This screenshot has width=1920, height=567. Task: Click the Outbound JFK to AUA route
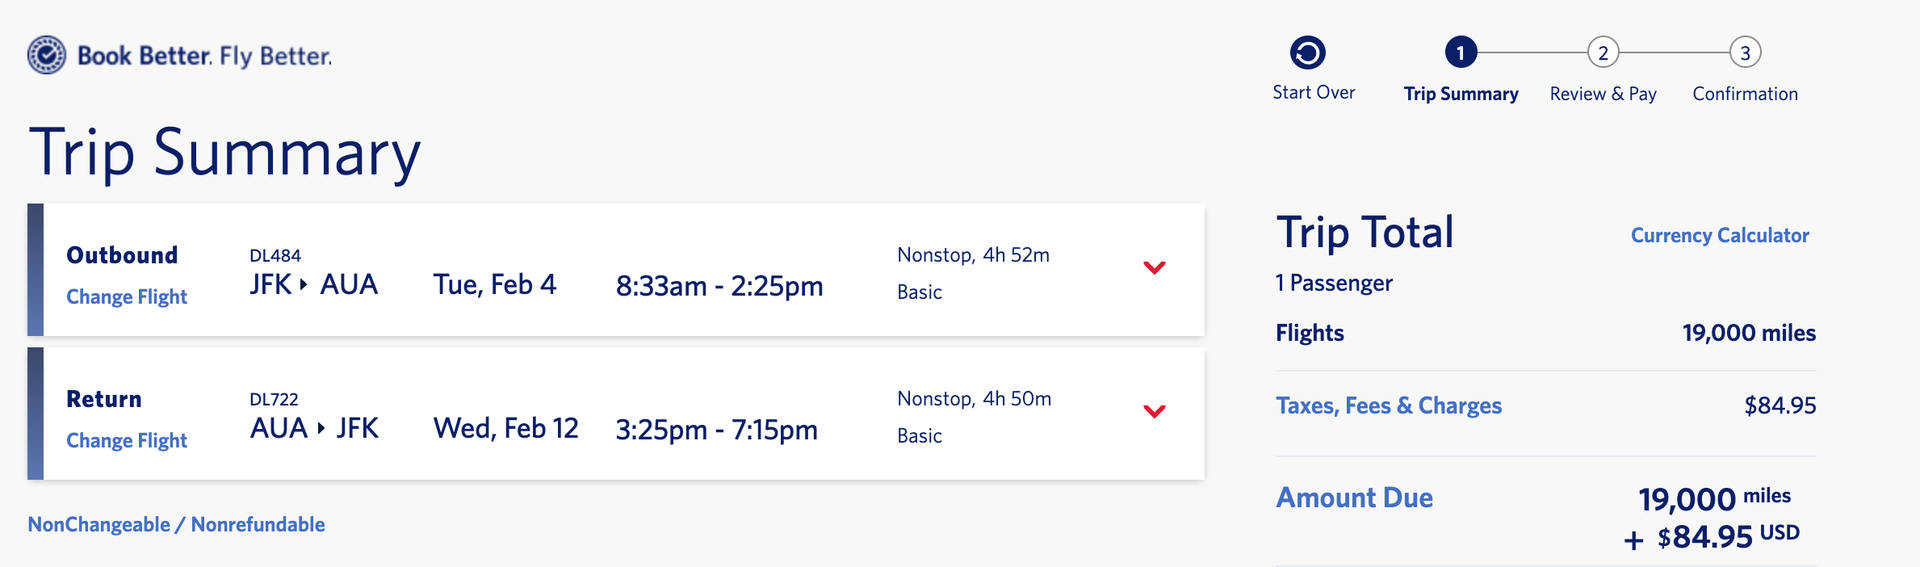(313, 285)
